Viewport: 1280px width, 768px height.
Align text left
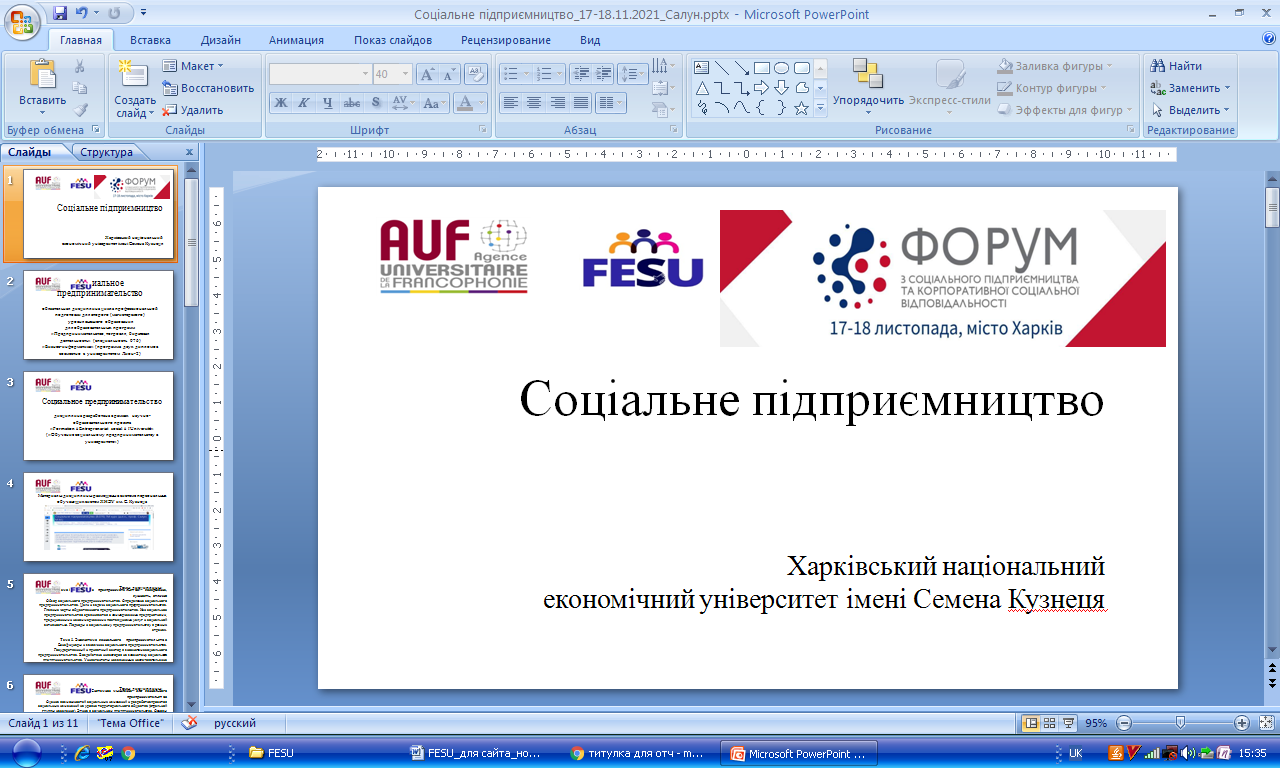[x=510, y=103]
